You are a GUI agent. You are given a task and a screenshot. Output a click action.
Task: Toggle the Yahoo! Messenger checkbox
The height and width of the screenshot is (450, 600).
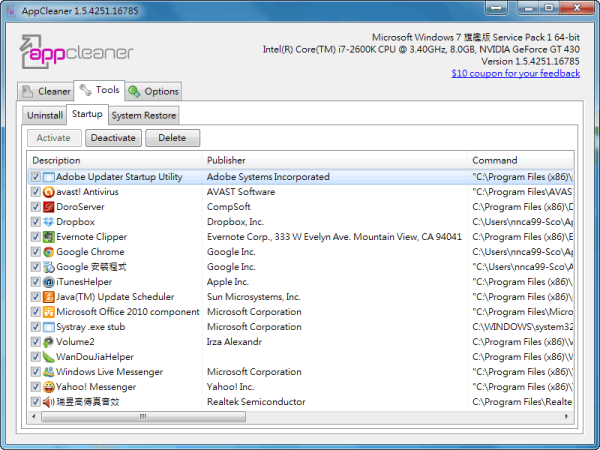pos(36,387)
